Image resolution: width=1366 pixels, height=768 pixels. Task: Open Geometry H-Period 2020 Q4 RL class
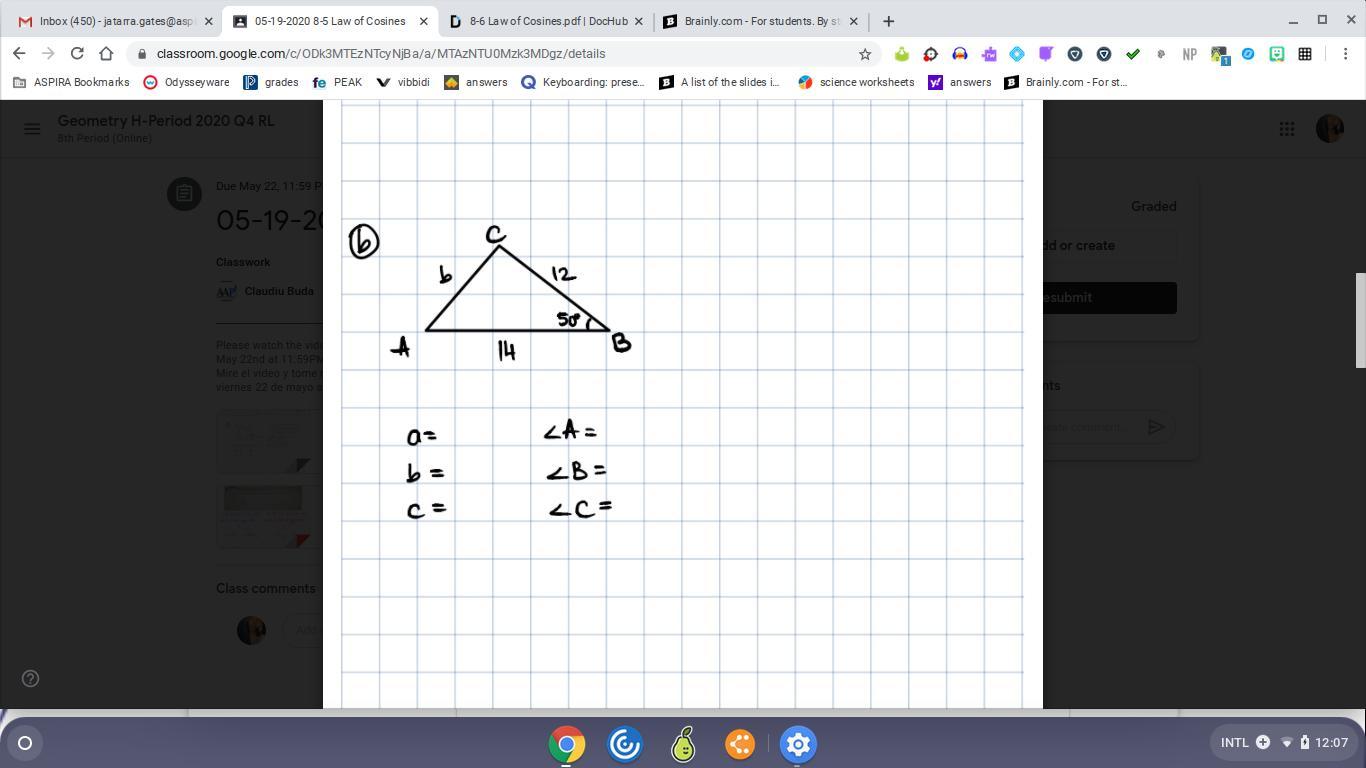pos(166,121)
